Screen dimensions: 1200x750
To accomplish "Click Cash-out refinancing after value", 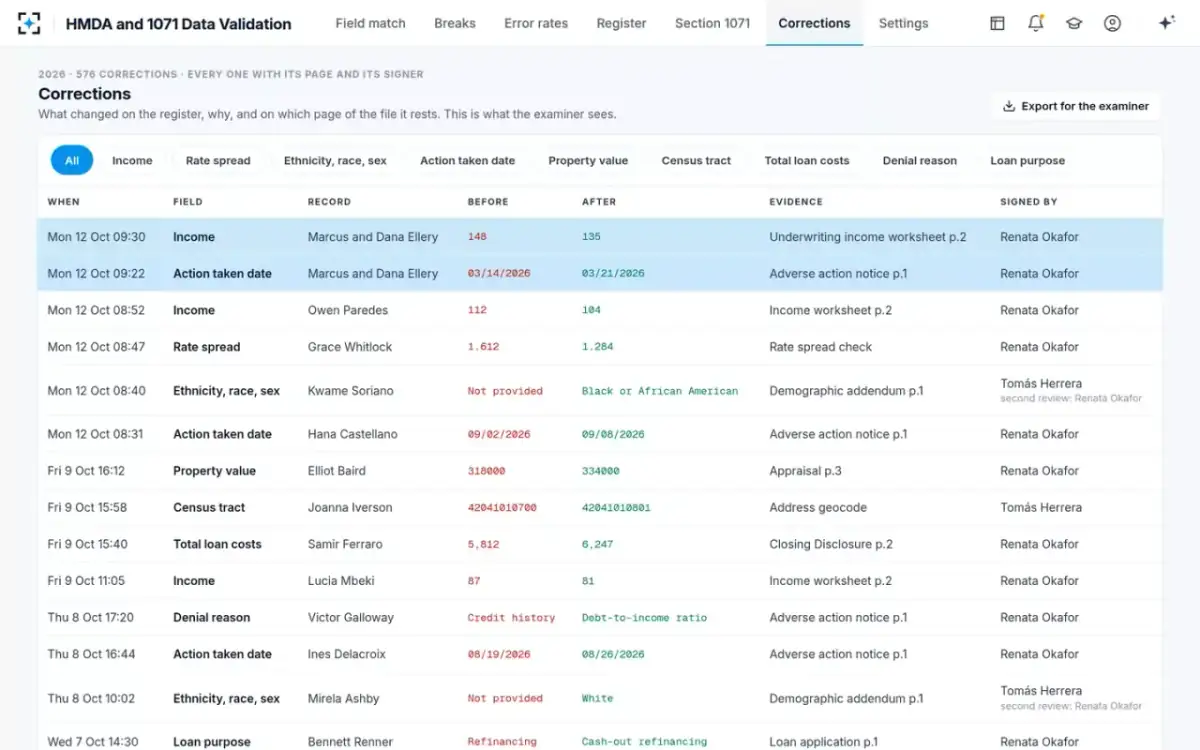I will pos(644,742).
